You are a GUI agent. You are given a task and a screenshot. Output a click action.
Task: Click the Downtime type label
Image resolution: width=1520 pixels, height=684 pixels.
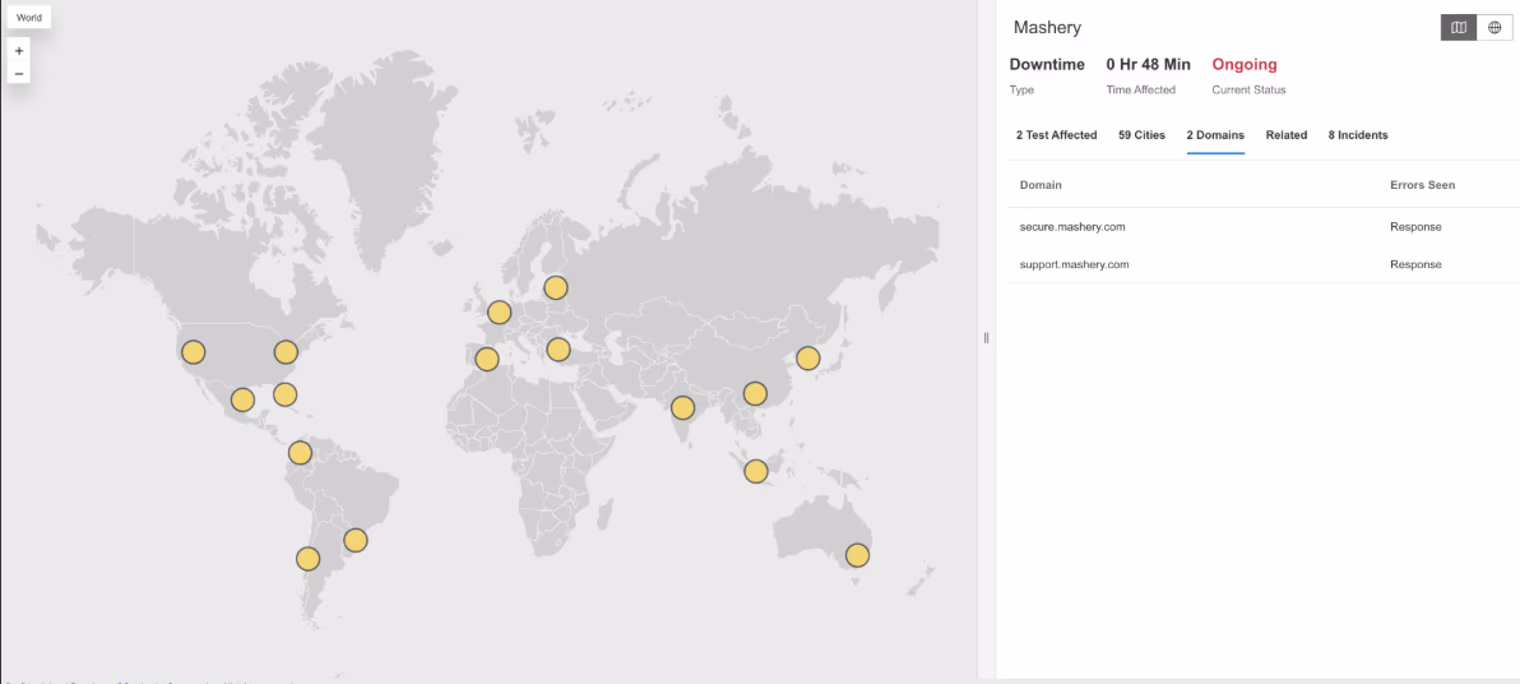pos(1047,64)
